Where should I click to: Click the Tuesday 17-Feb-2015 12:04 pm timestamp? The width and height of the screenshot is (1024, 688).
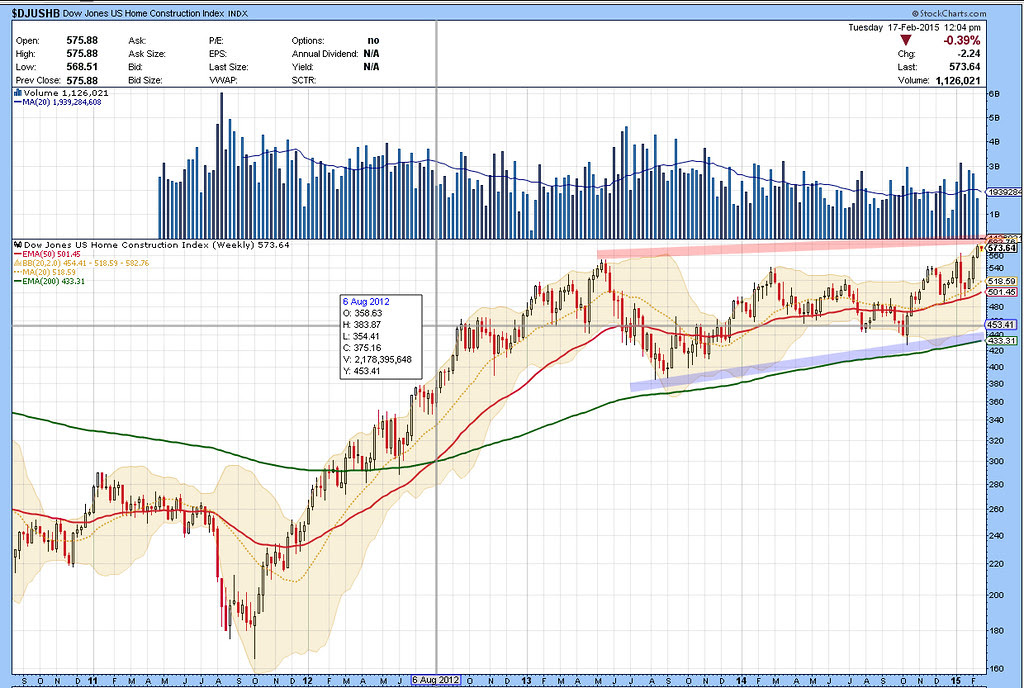click(x=914, y=27)
